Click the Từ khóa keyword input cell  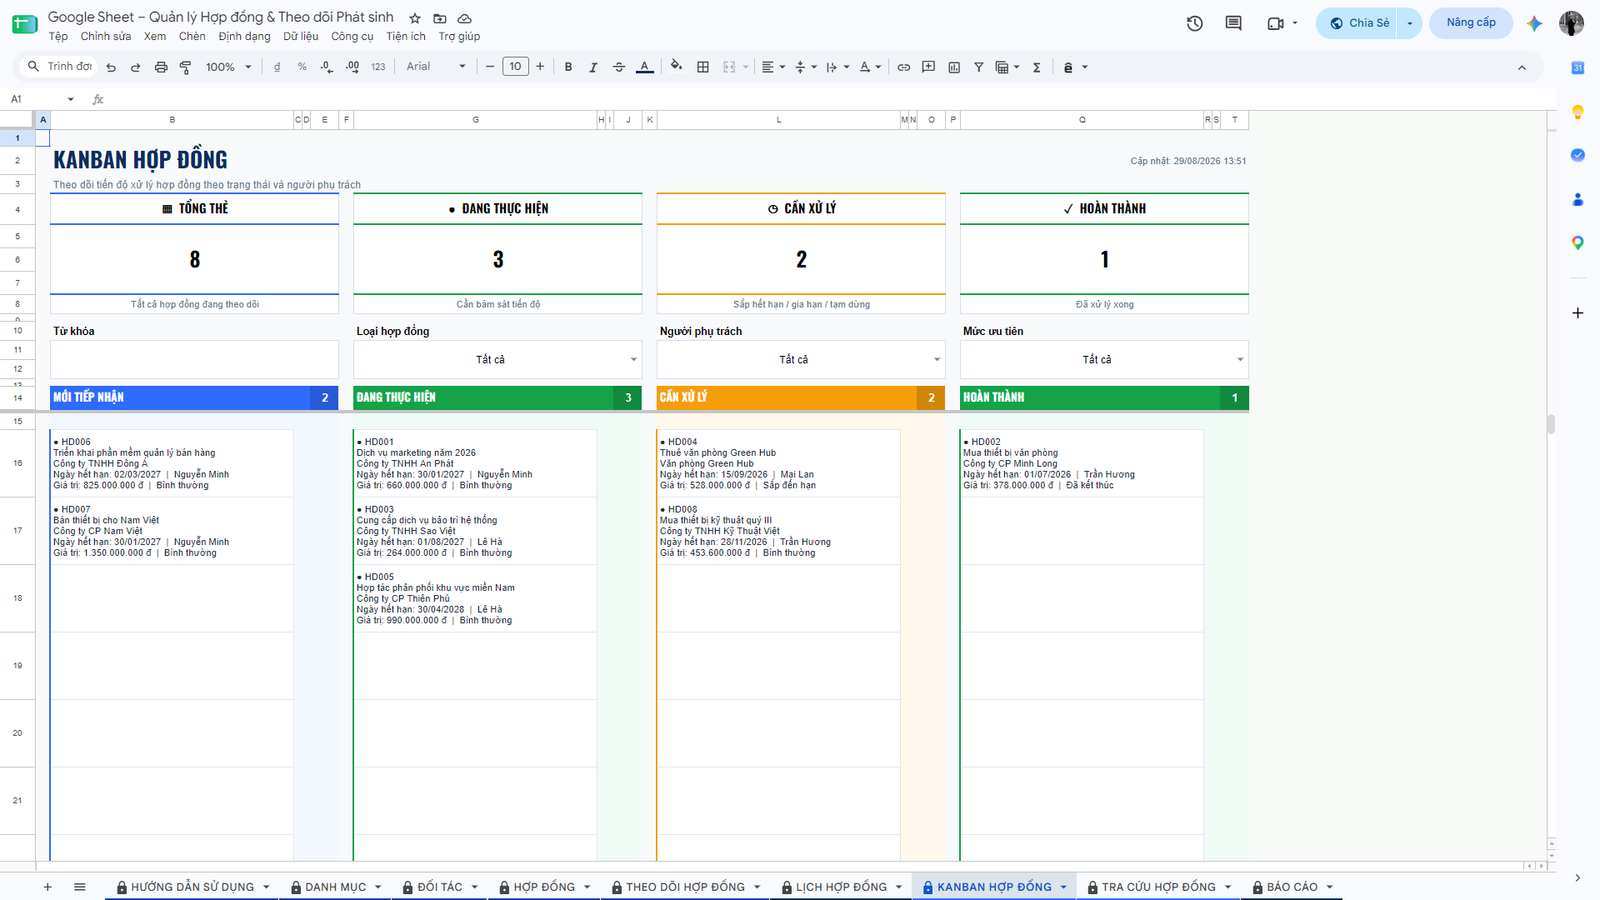[194, 360]
